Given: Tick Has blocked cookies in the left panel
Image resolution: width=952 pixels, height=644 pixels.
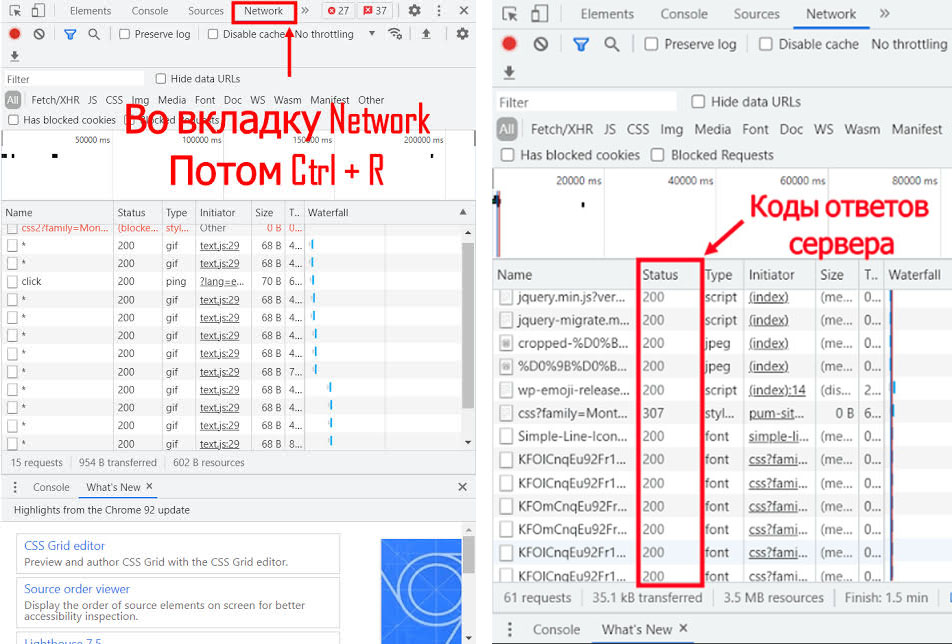Looking at the screenshot, I should (13, 120).
